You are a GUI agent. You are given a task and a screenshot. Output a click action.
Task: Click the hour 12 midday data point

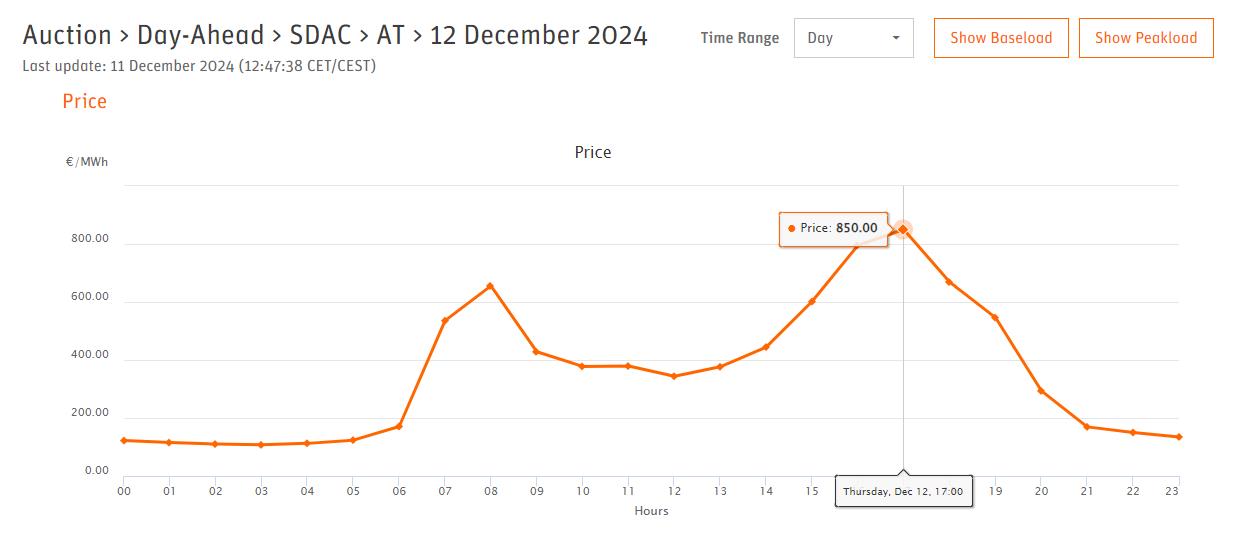coord(674,376)
